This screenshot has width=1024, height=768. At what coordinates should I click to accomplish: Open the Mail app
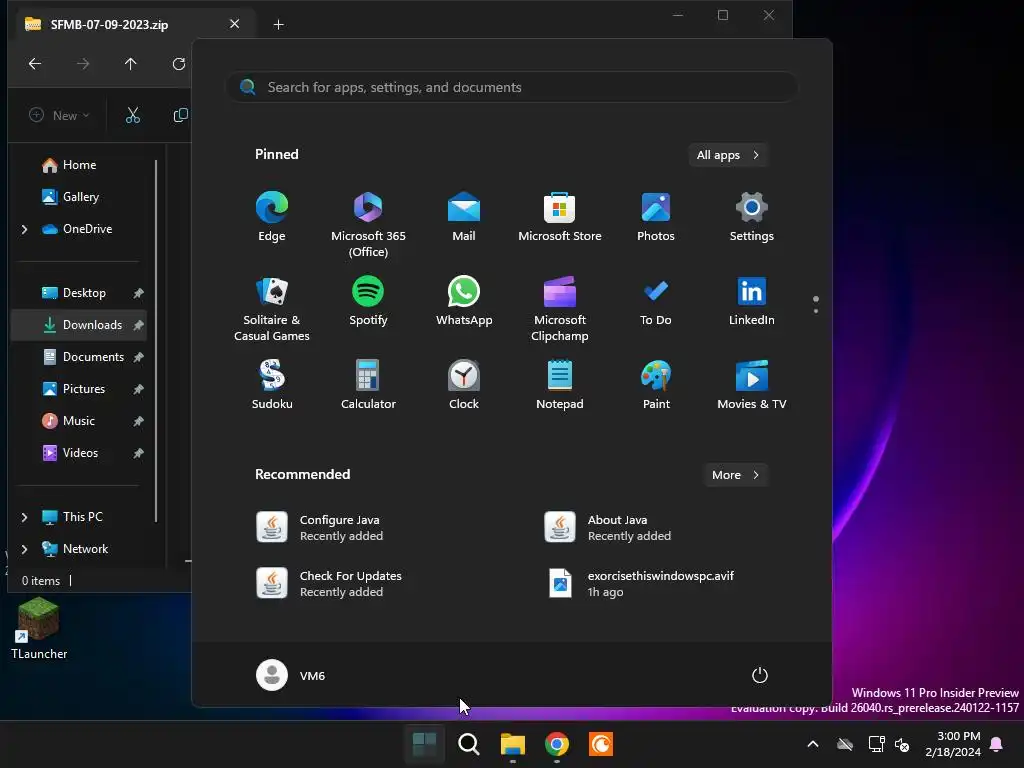click(x=464, y=217)
